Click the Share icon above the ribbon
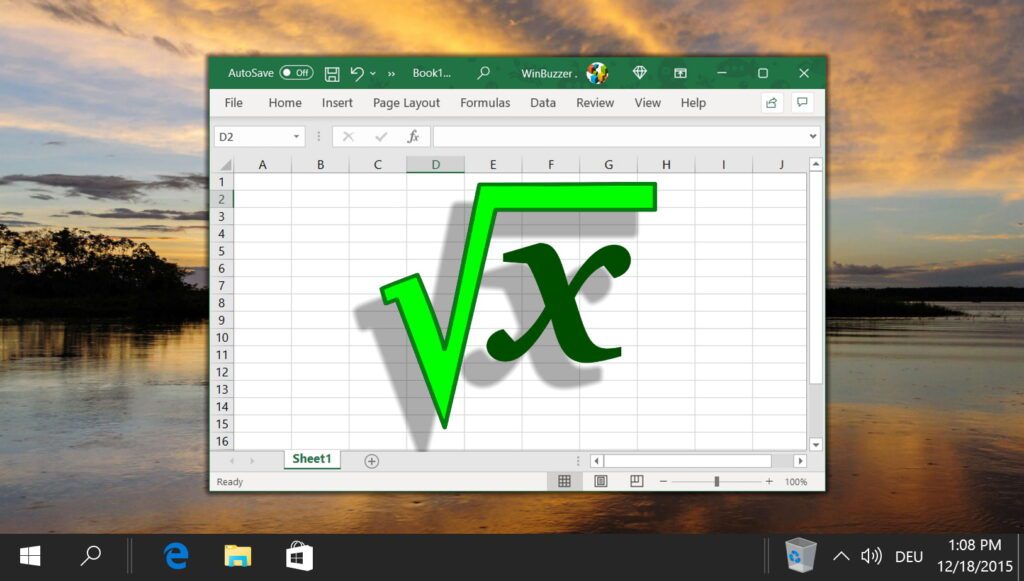The height and width of the screenshot is (581, 1024). click(770, 103)
